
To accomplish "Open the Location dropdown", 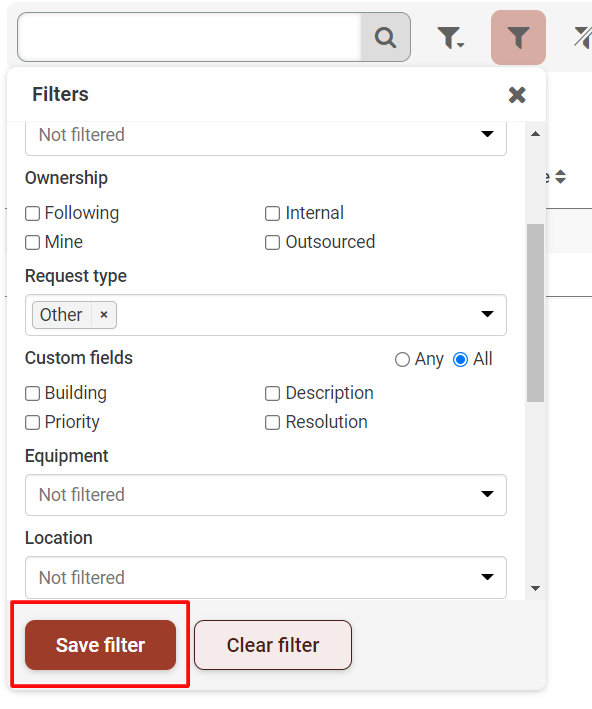I will (266, 577).
